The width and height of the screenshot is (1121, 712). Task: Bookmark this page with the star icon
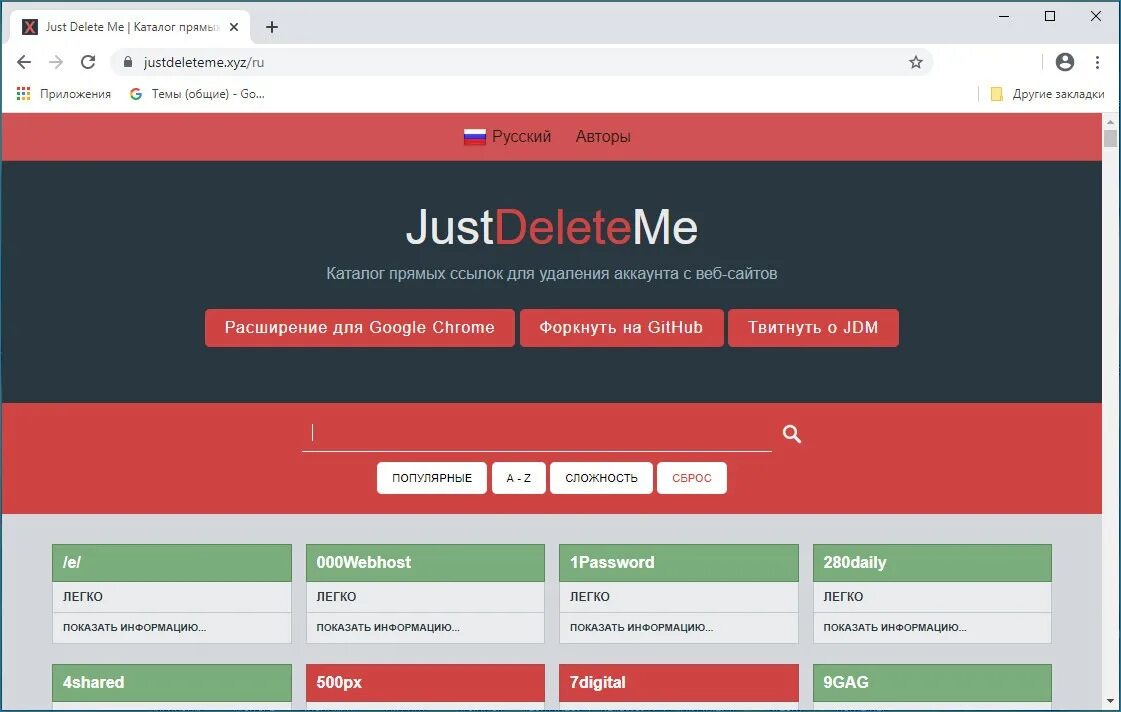click(915, 62)
